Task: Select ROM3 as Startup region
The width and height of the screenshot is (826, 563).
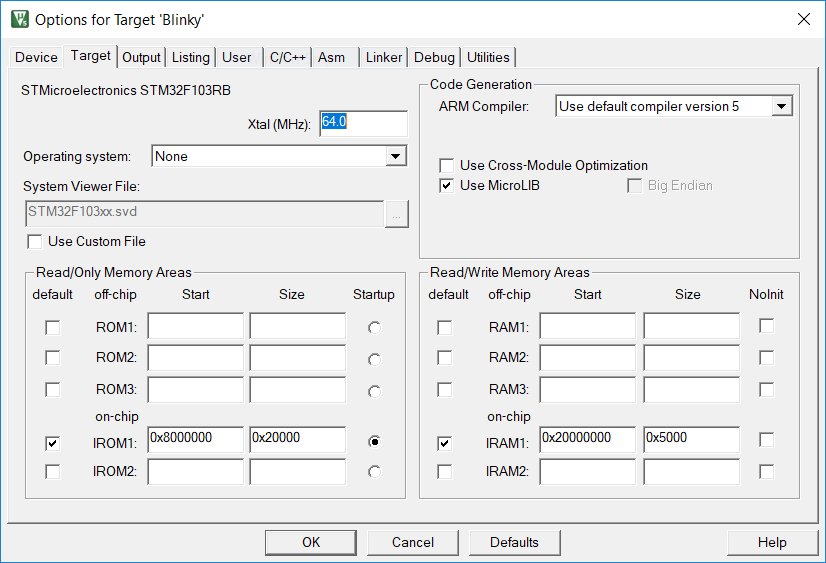Action: point(375,391)
